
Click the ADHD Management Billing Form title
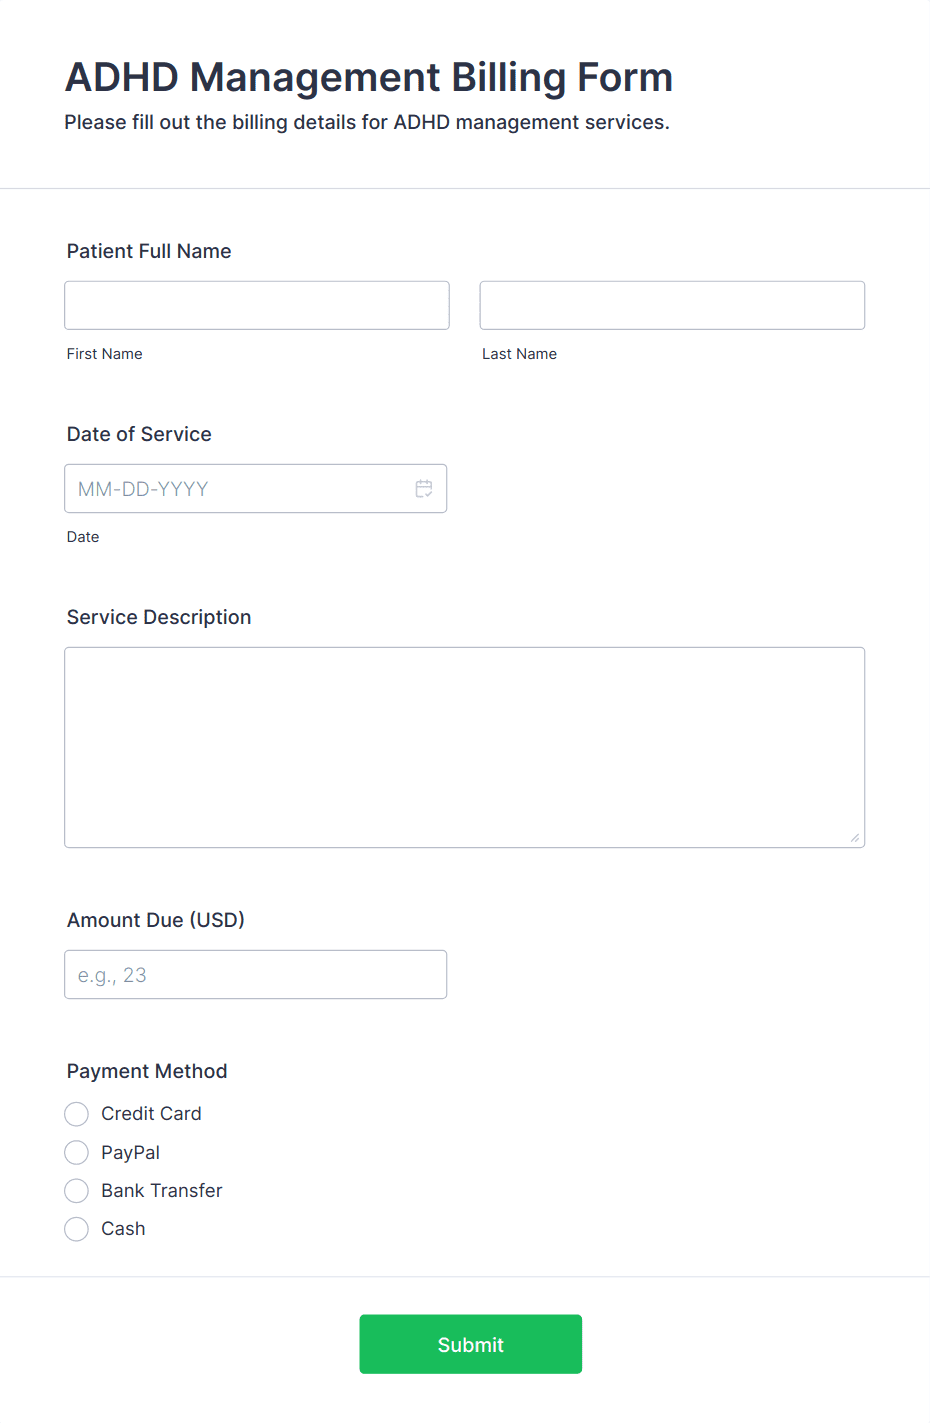[369, 77]
